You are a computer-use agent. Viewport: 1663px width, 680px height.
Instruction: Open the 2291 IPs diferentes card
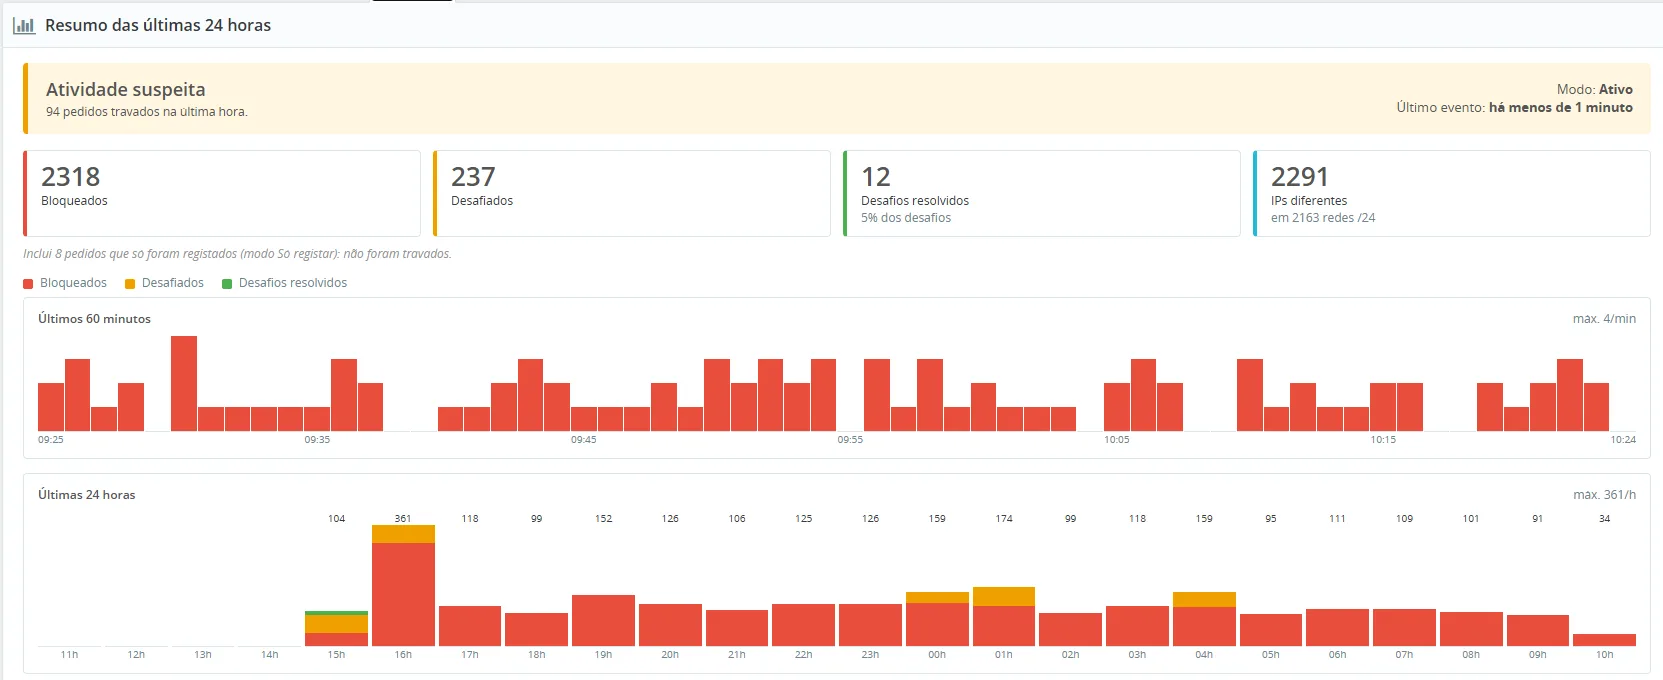pos(1452,193)
